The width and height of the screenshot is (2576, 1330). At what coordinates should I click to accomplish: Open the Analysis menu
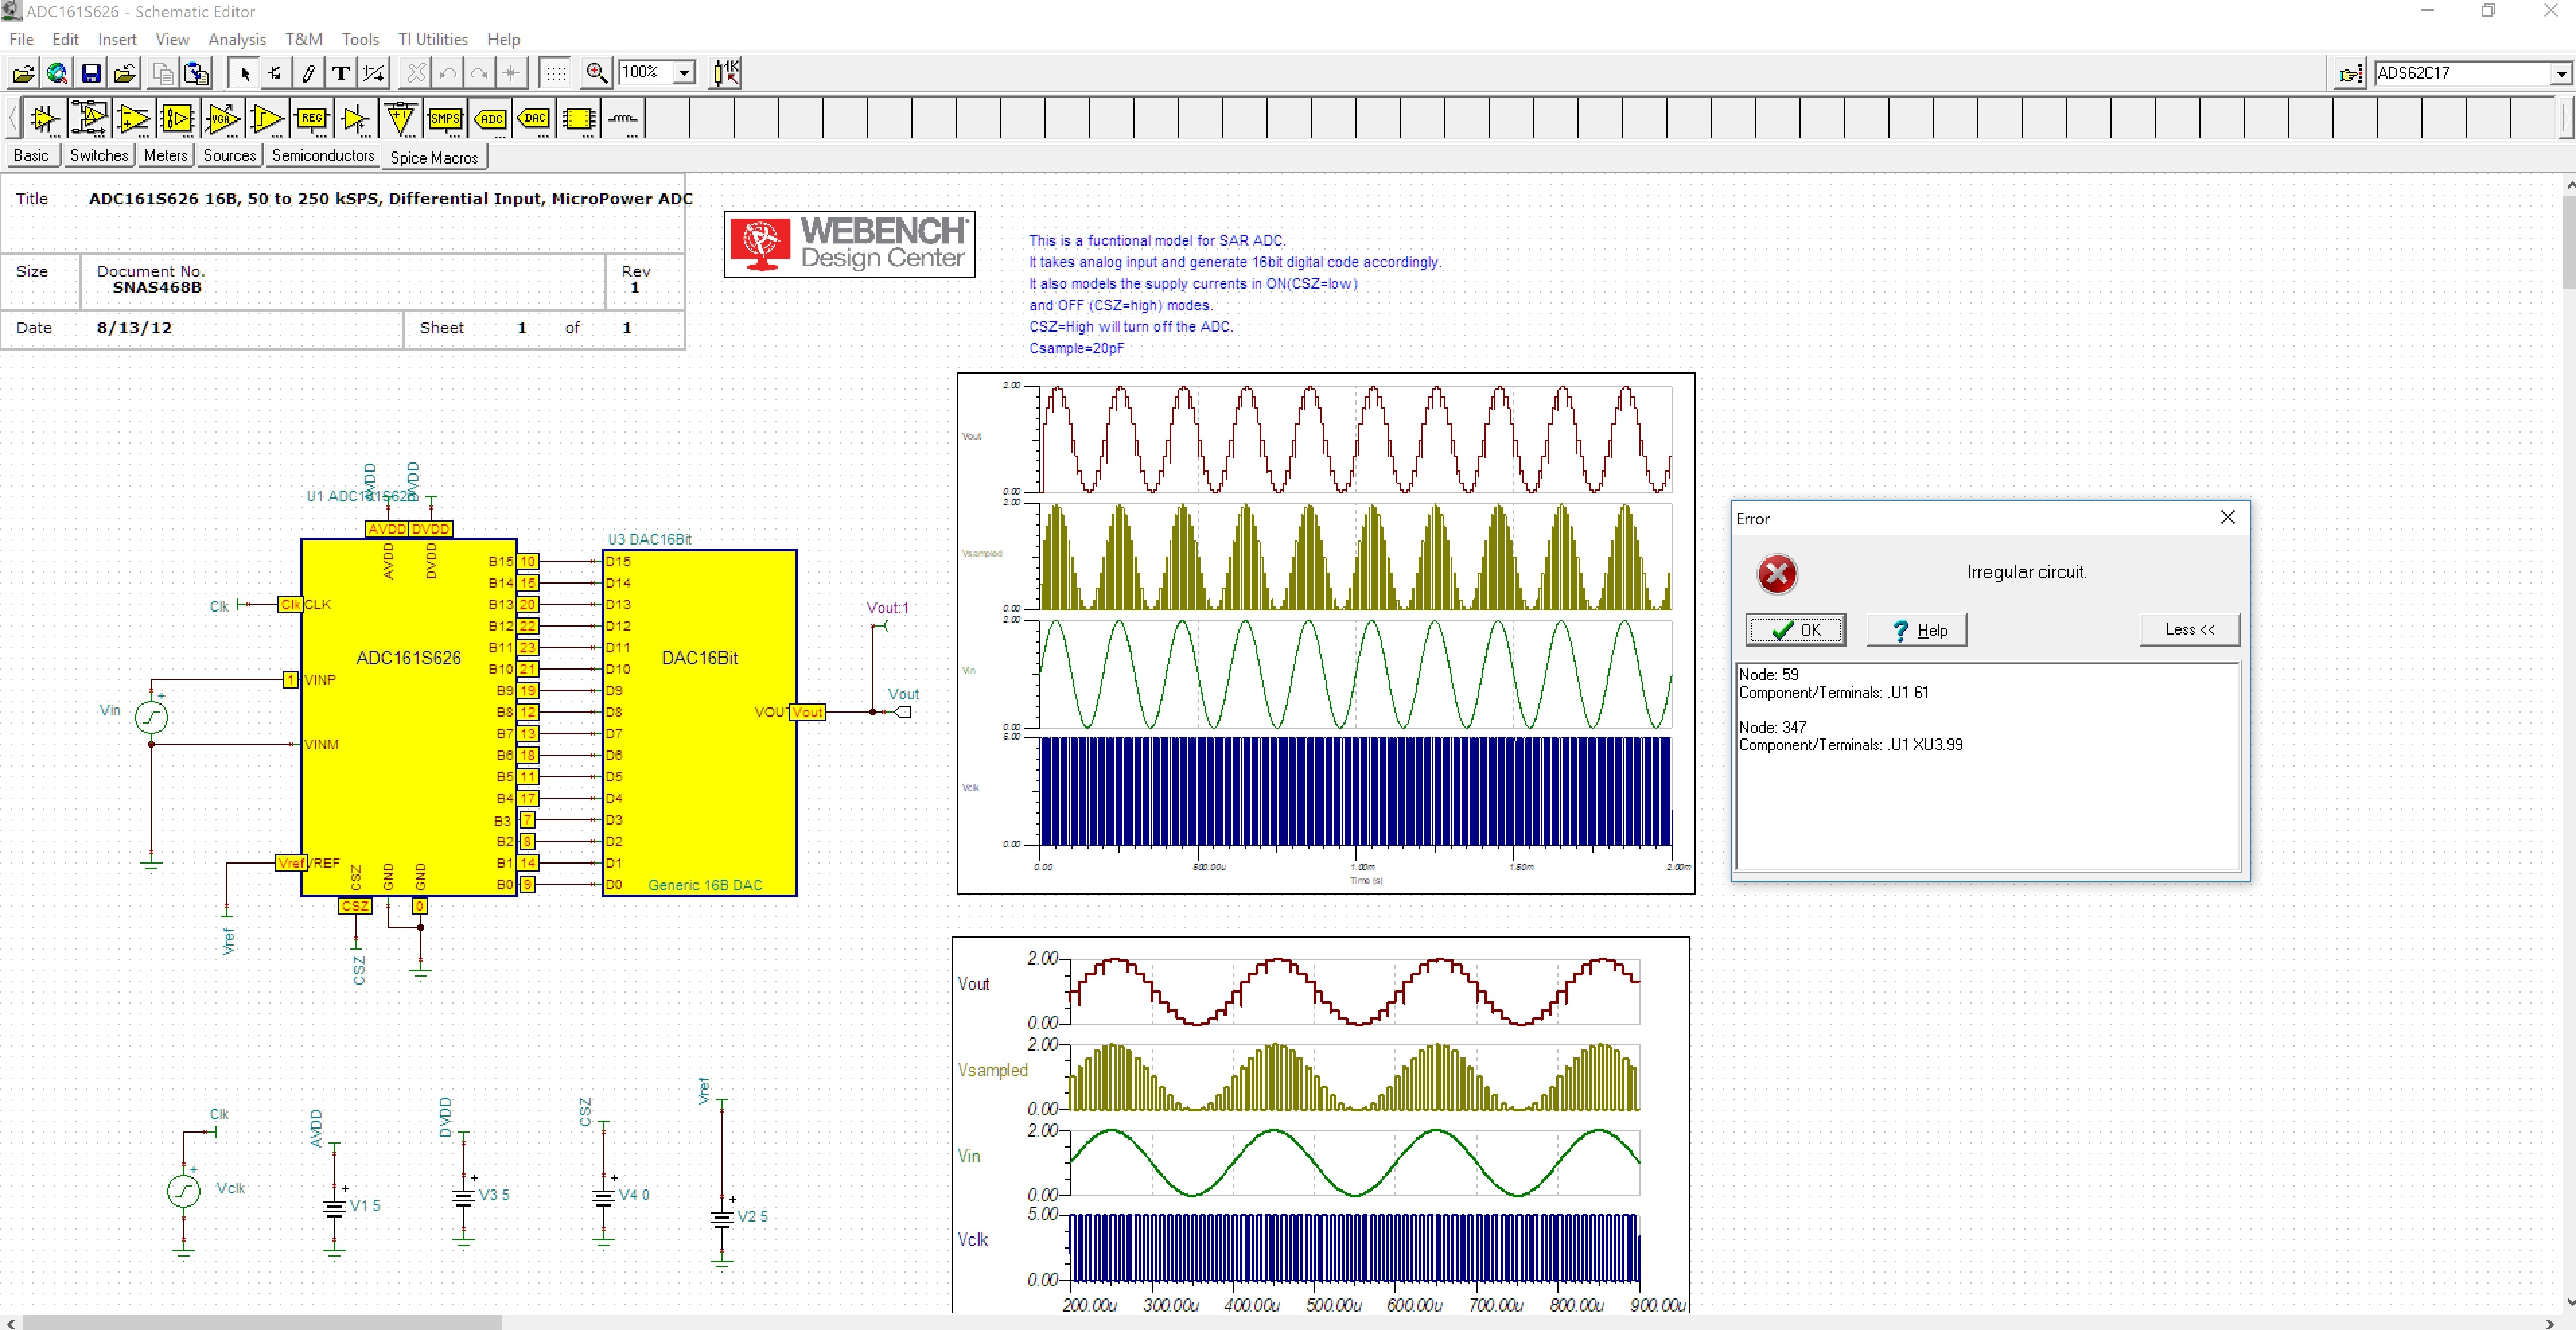click(237, 39)
